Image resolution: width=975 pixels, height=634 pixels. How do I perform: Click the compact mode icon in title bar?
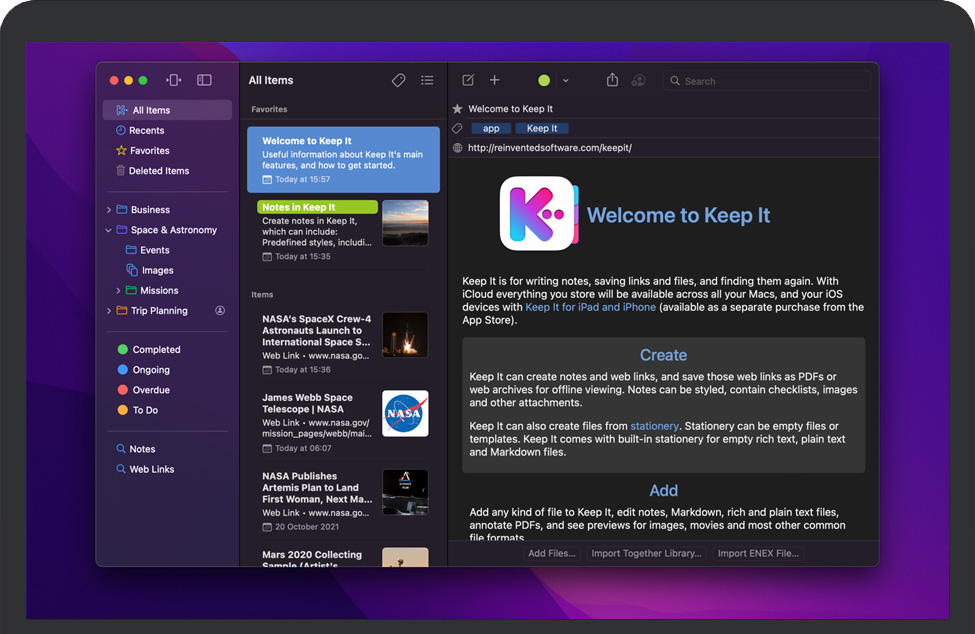pos(173,80)
